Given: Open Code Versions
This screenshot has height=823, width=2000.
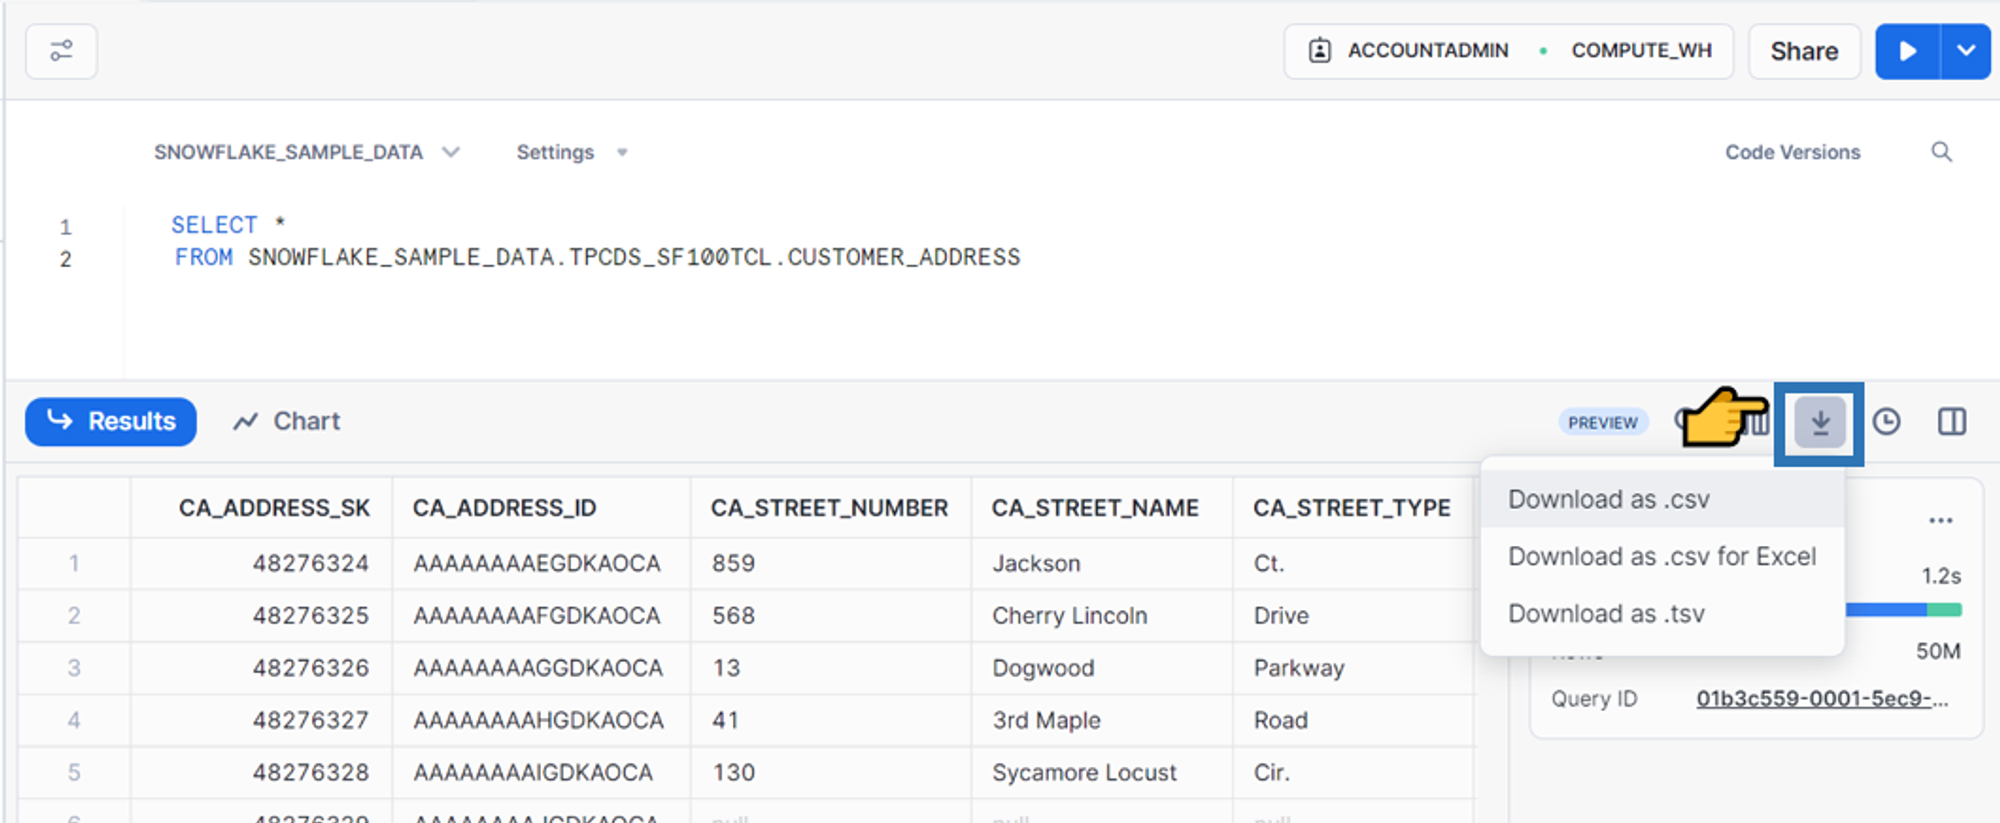Looking at the screenshot, I should pyautogui.click(x=1792, y=152).
